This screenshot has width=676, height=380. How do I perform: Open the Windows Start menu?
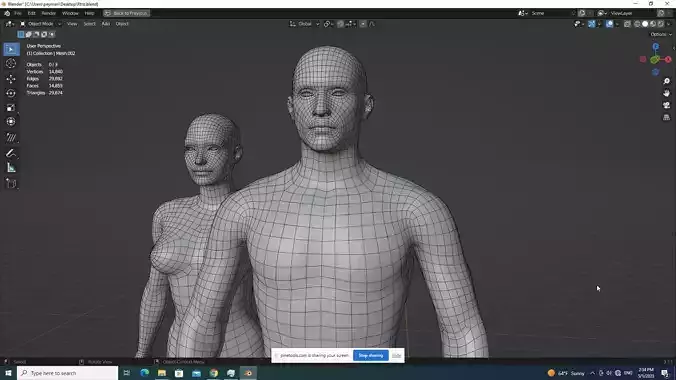8,373
